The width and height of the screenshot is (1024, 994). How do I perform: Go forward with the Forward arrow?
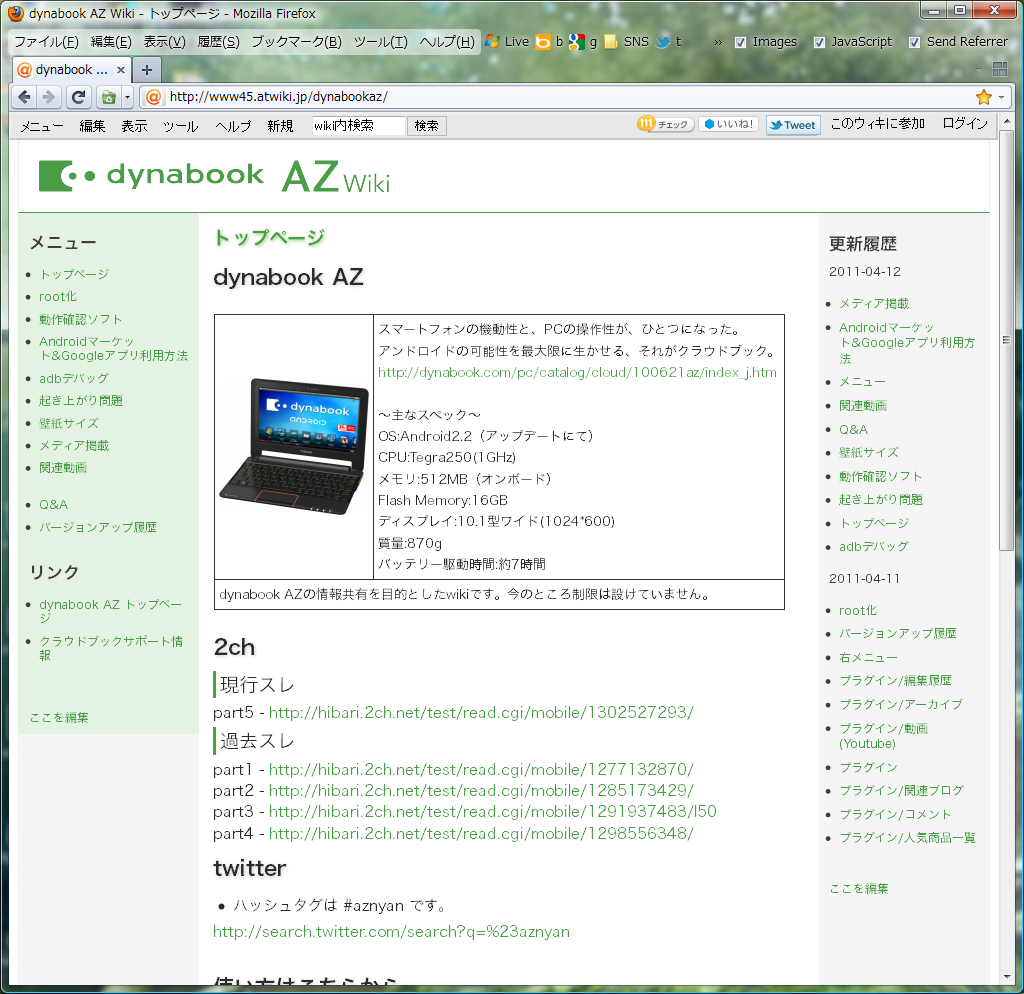click(48, 97)
